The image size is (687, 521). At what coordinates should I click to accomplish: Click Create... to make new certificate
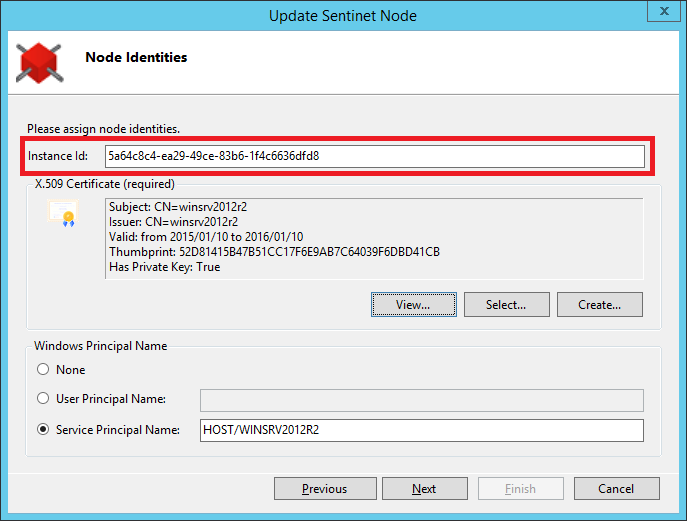599,305
